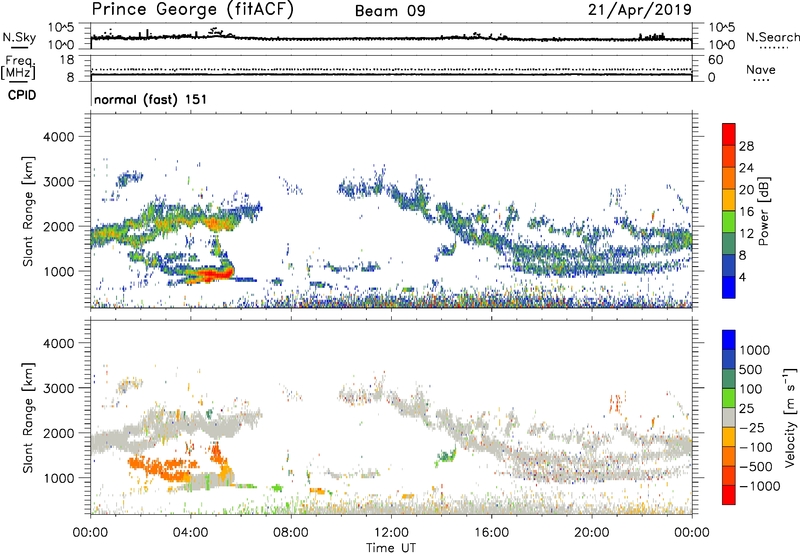Click the '16' label on power color bar
Viewport: 800px width, 554px height.
tap(746, 212)
